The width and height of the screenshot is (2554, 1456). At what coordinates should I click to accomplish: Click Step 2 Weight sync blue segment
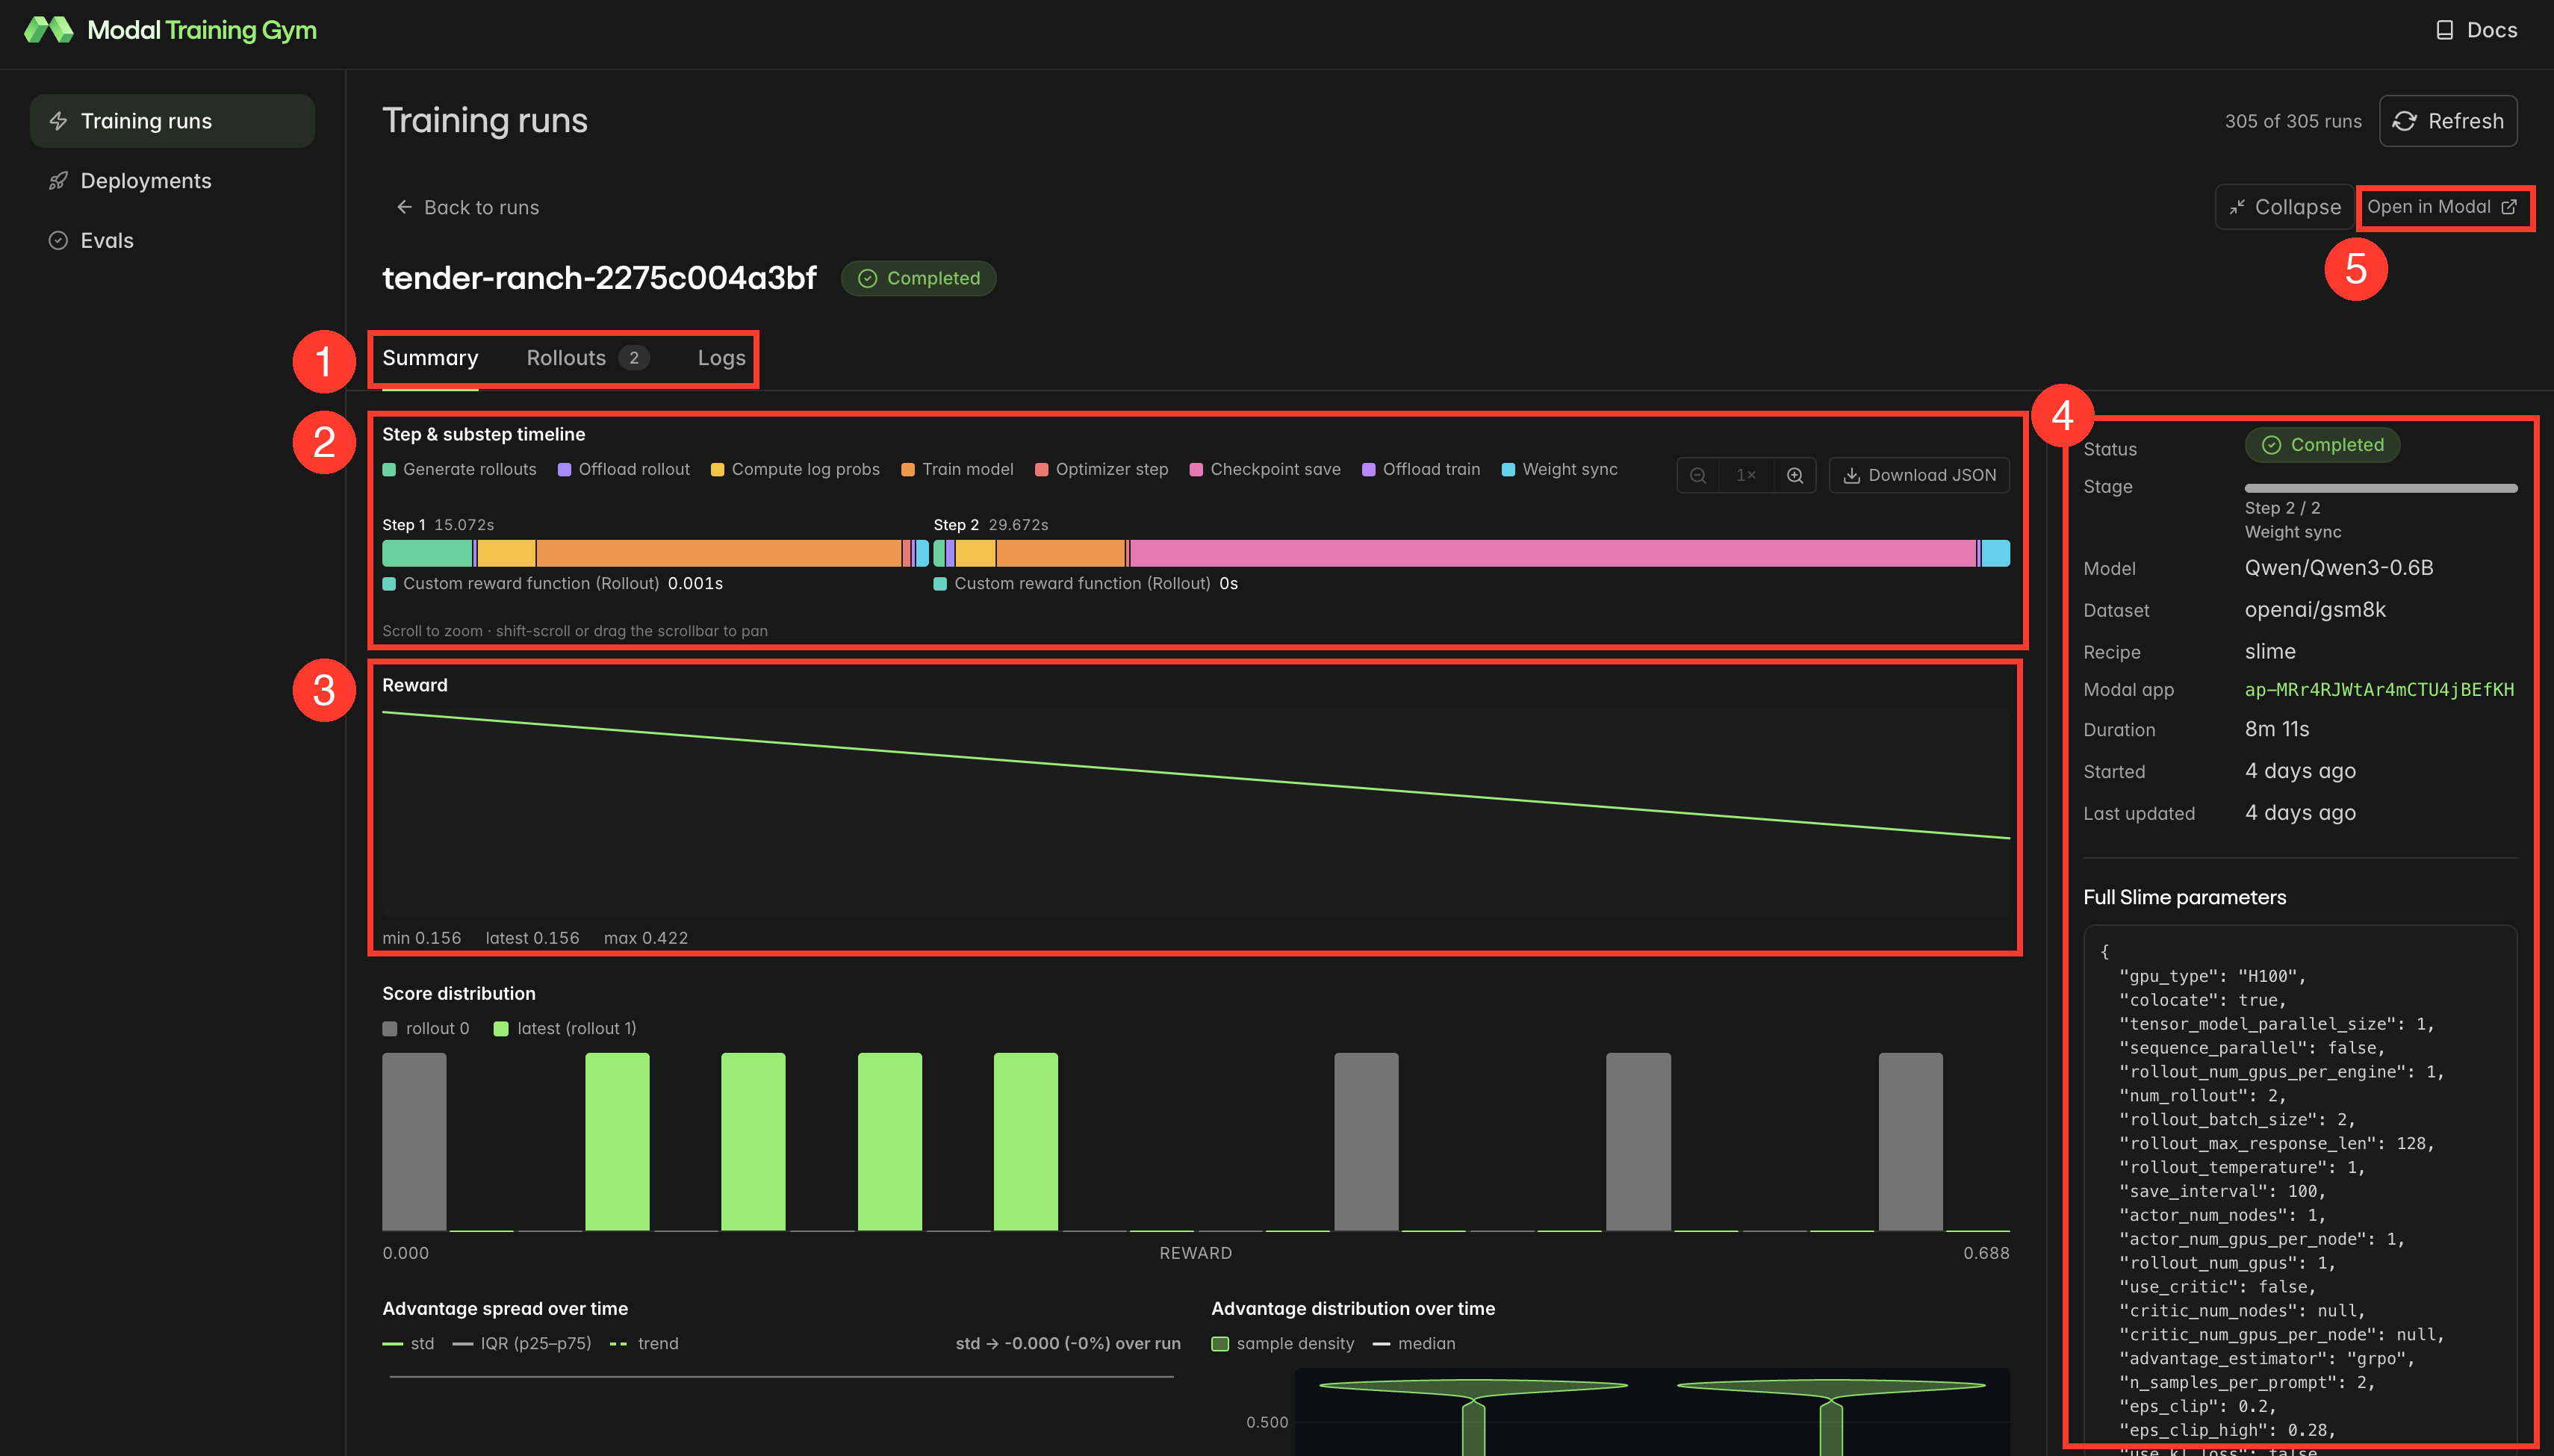pos(1996,553)
